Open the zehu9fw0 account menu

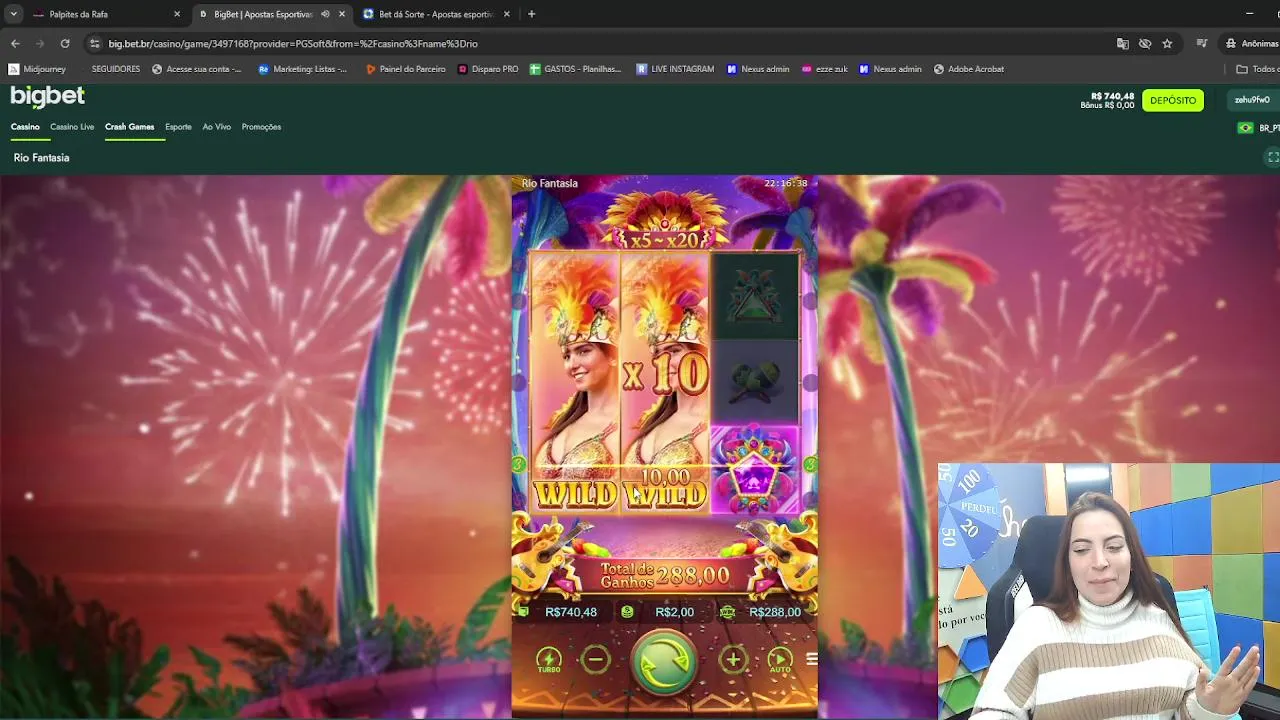(1252, 100)
